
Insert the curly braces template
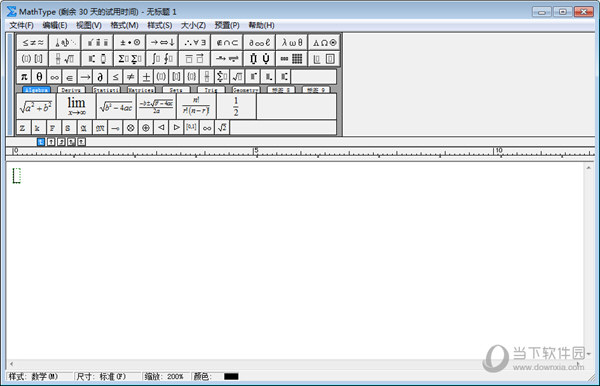(191, 77)
